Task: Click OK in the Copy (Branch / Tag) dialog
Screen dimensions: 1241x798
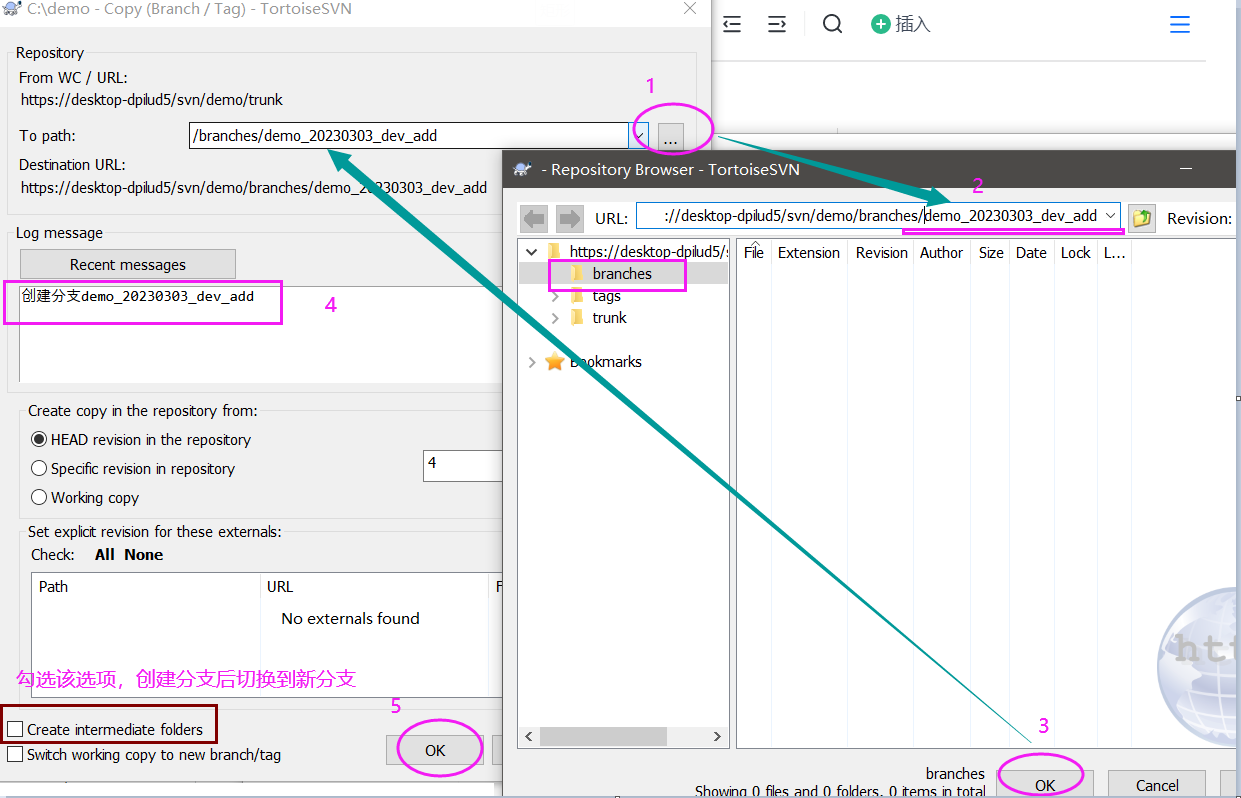Action: [435, 750]
